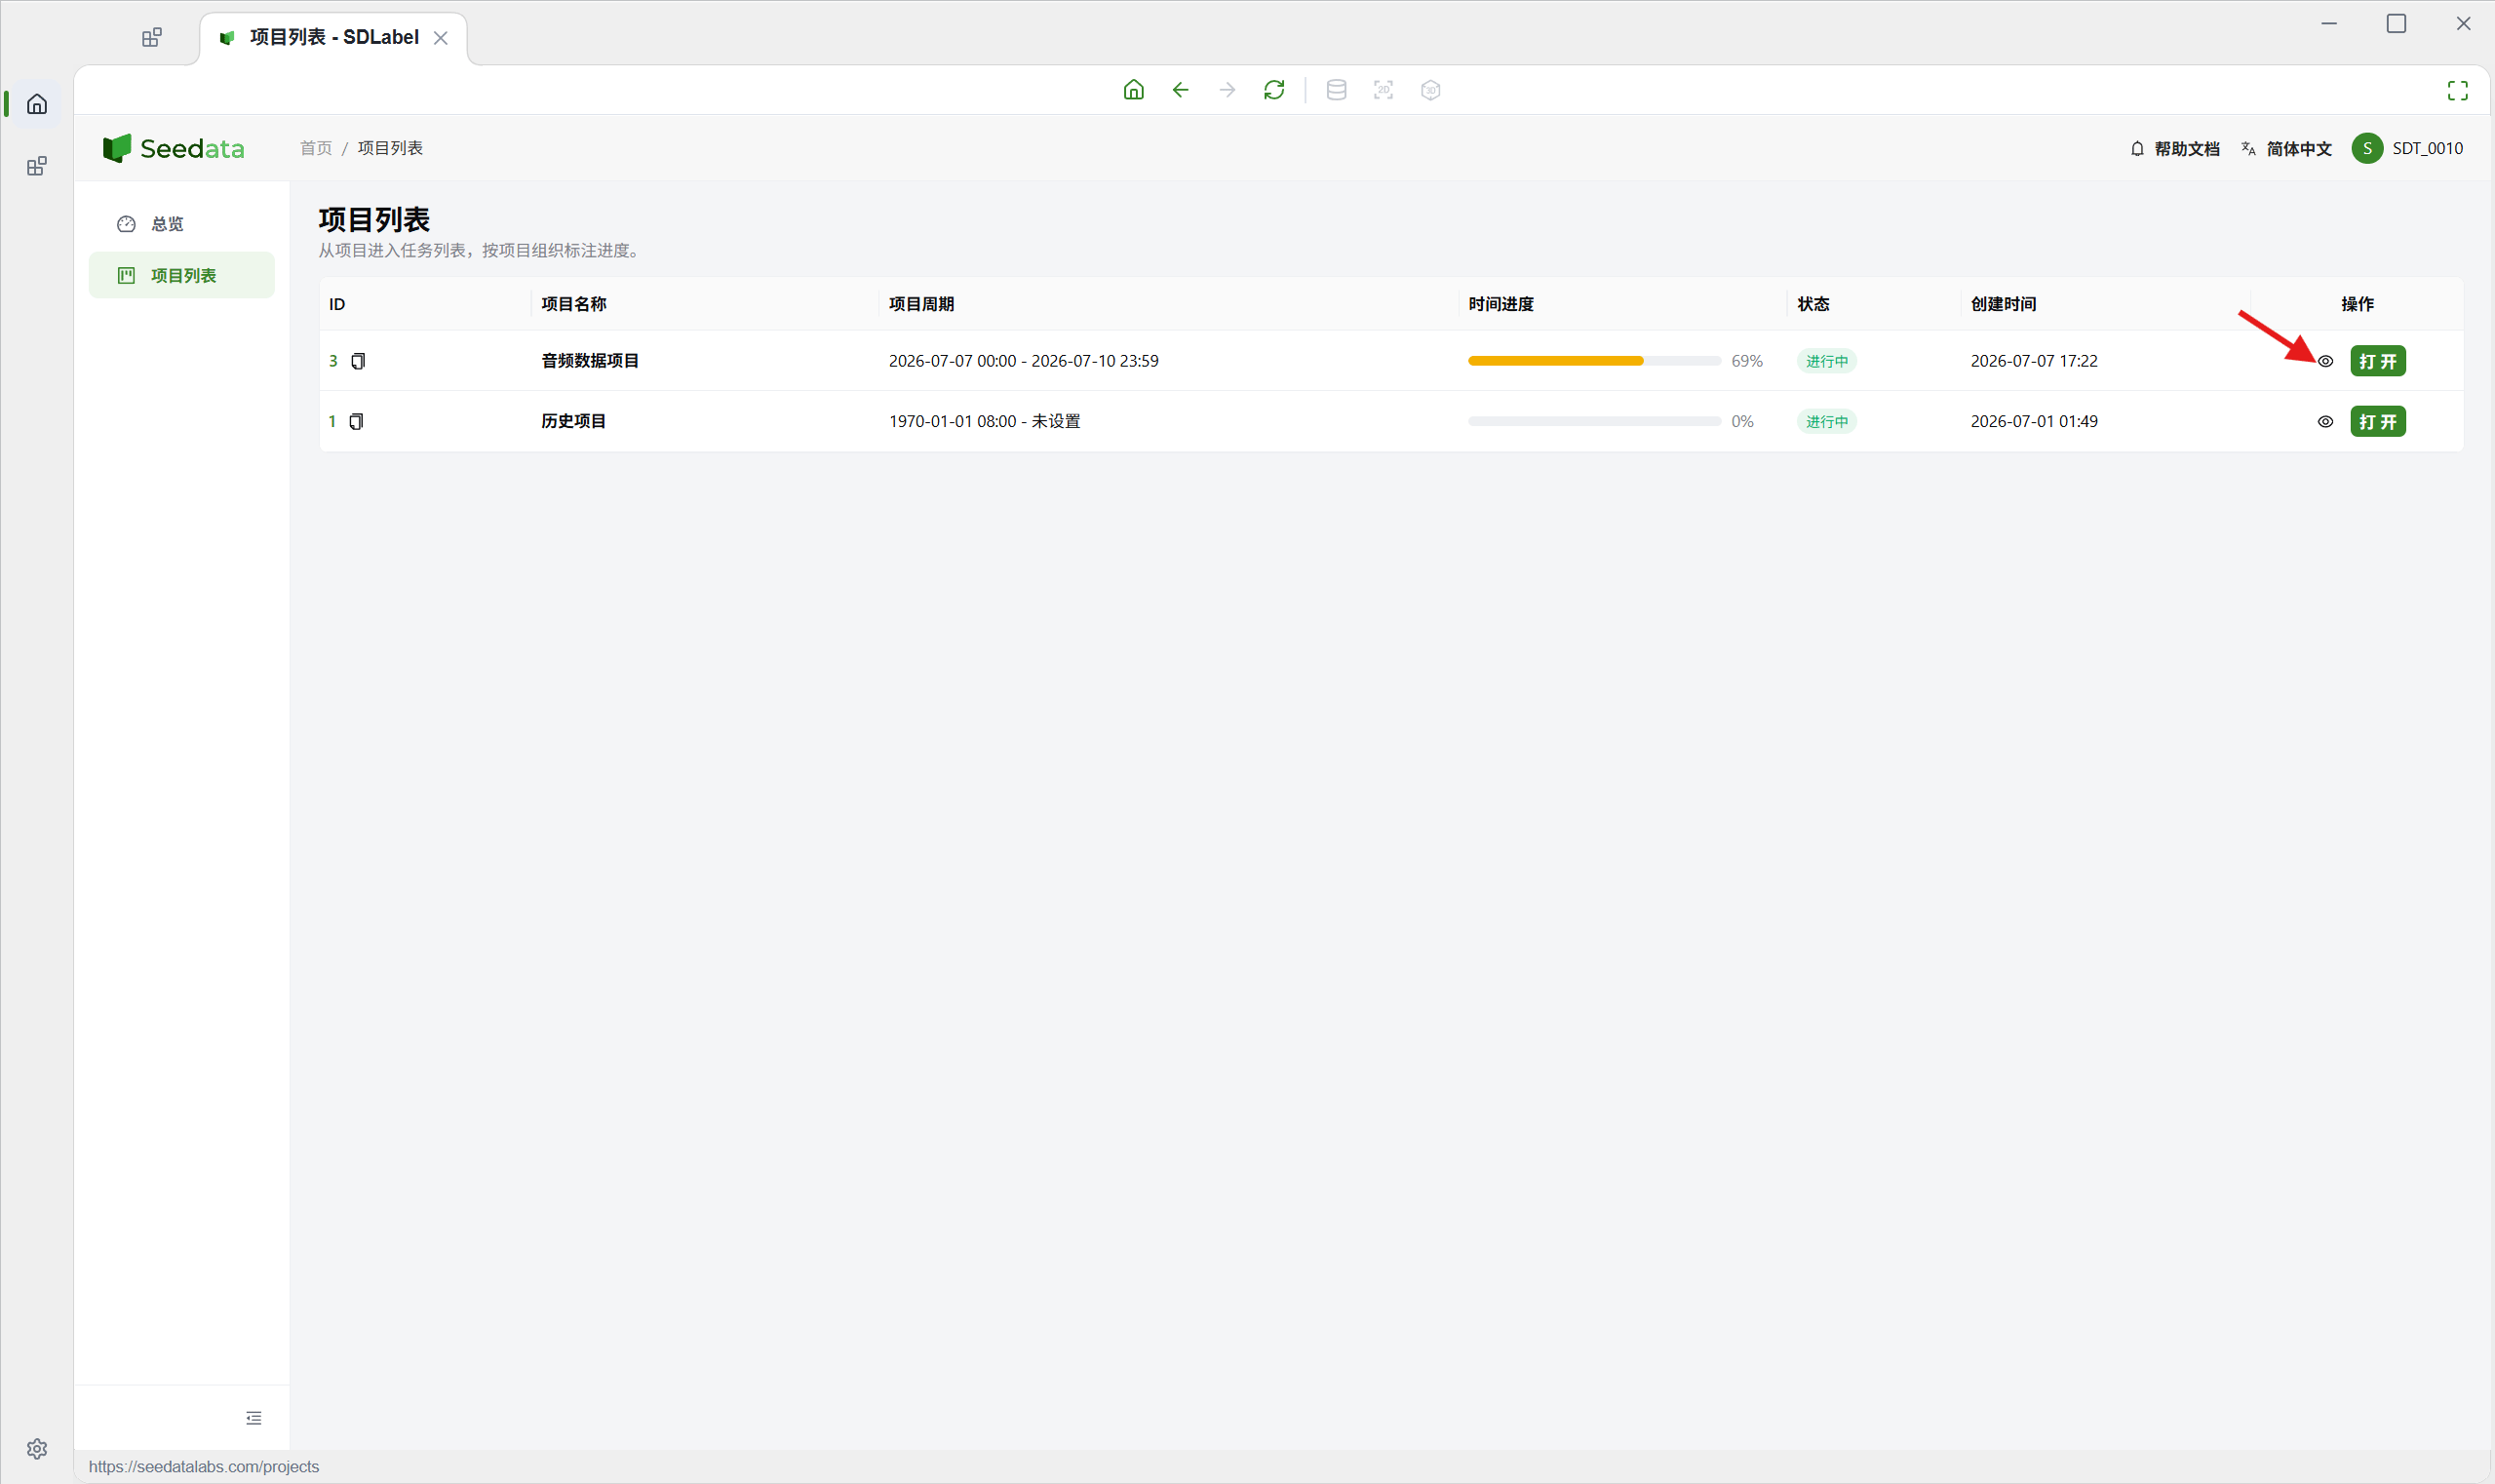2495x1484 pixels.
Task: Click the 创建时间 column header
Action: coord(2003,304)
